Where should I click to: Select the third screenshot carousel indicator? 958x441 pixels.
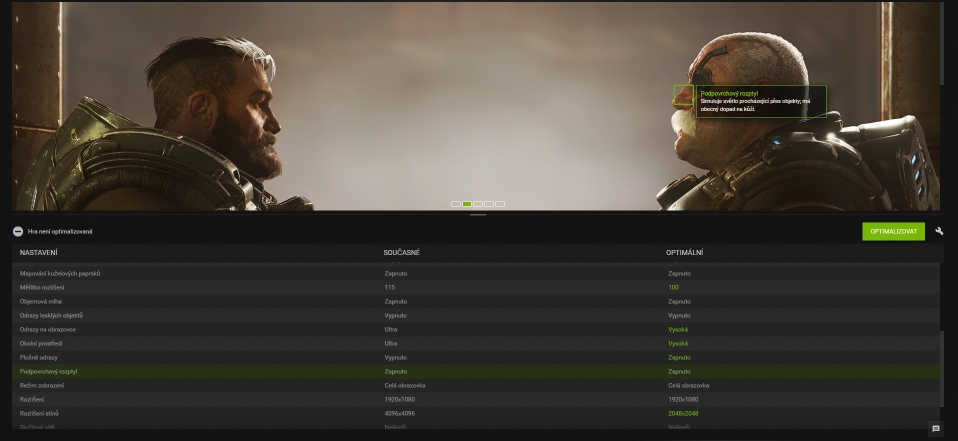coord(478,204)
